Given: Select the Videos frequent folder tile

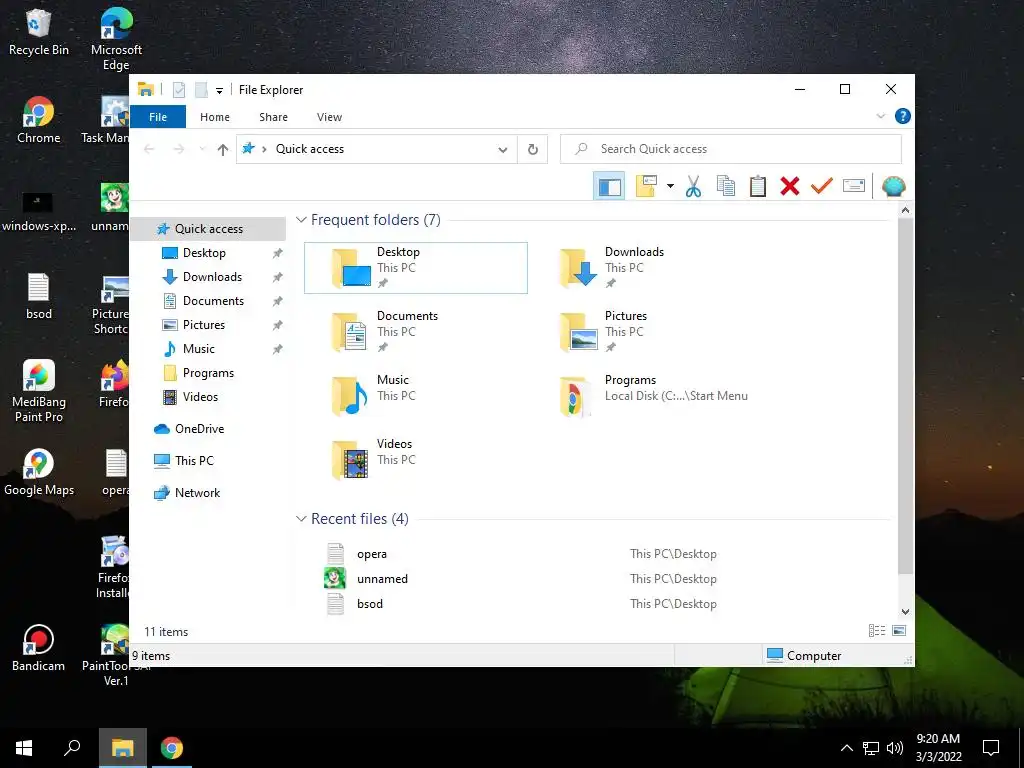Looking at the screenshot, I should coord(415,460).
